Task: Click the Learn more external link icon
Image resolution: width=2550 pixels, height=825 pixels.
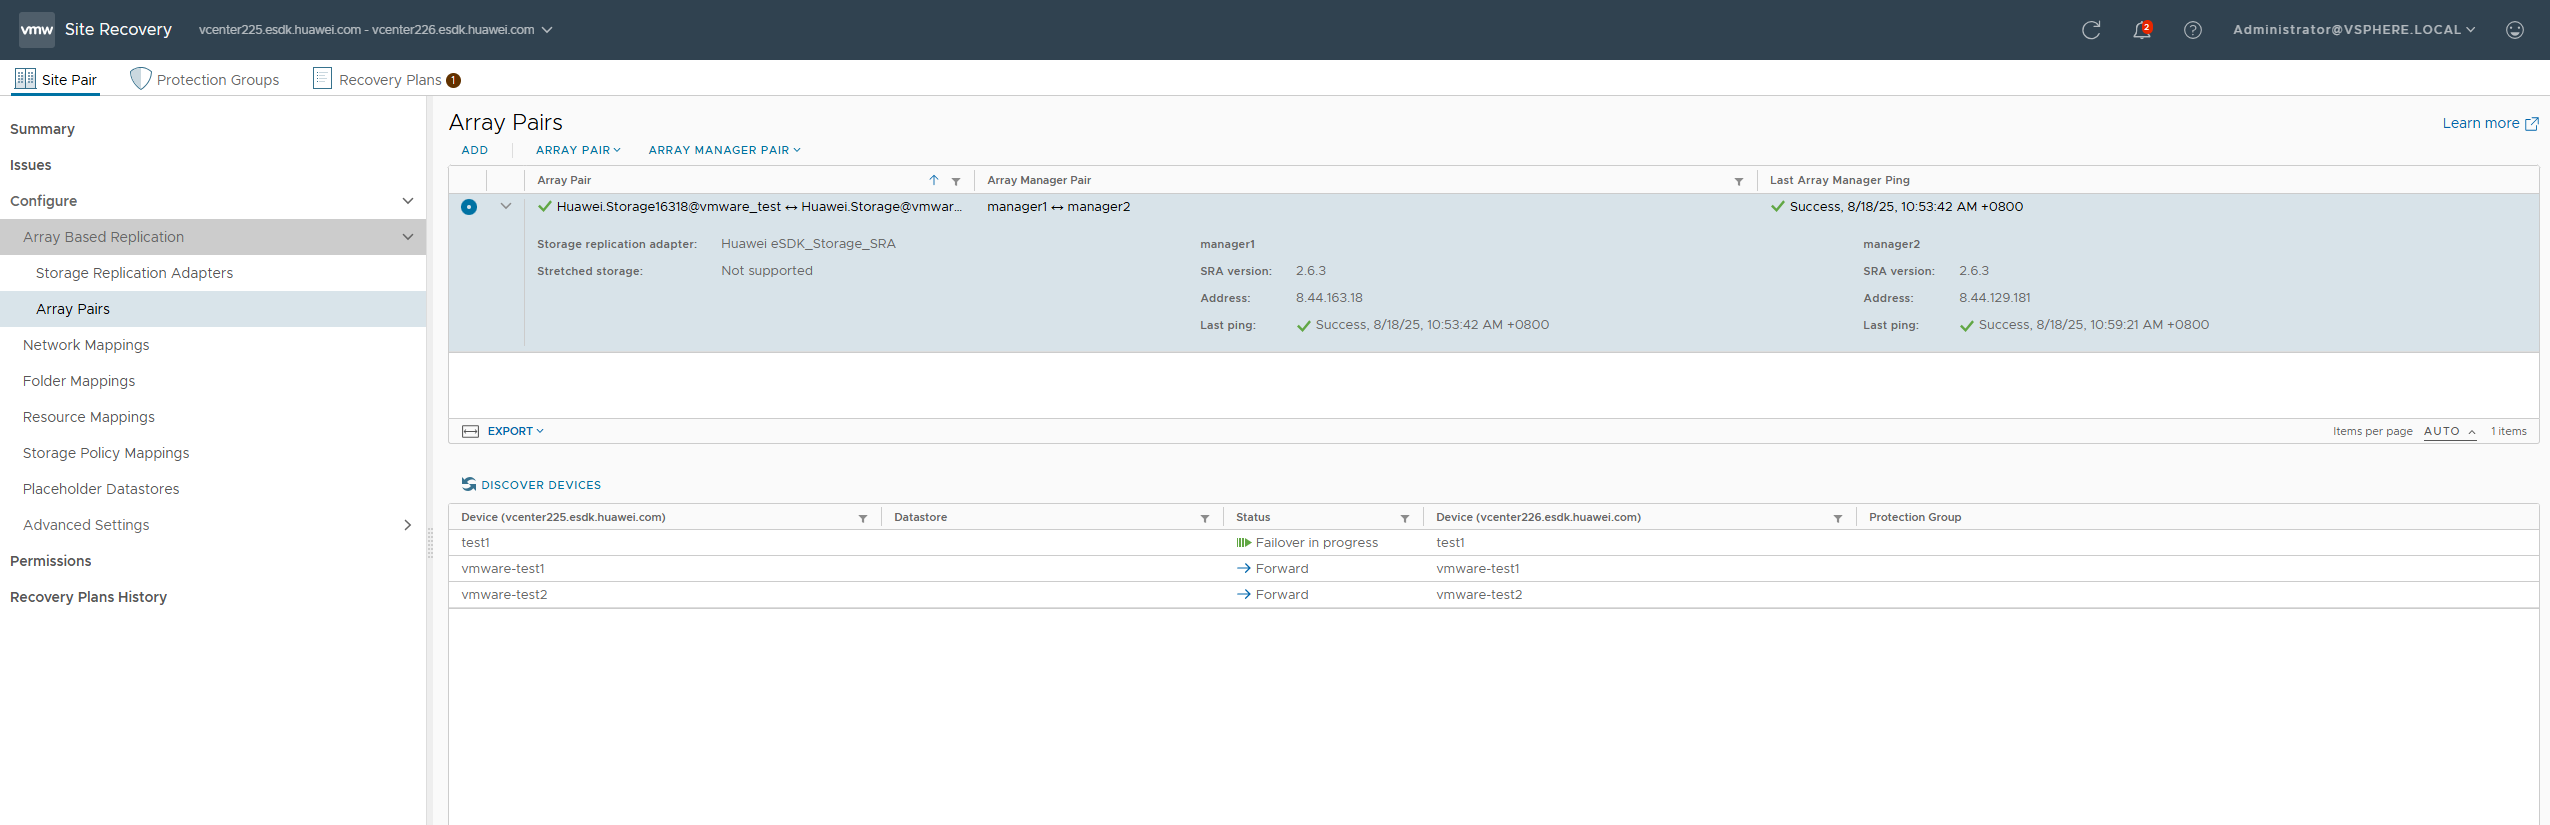Action: [x=2532, y=124]
